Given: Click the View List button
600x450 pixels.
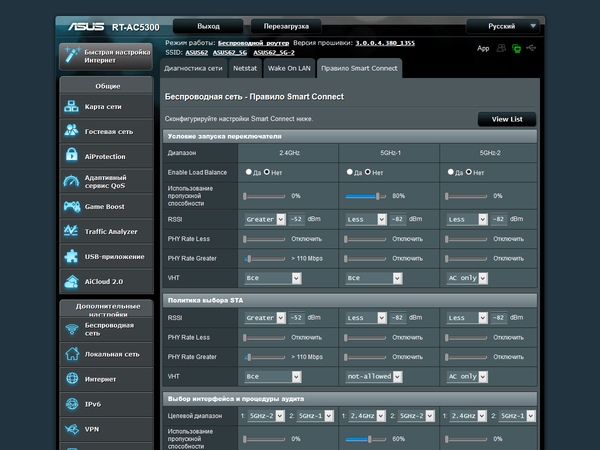Looking at the screenshot, I should (507, 119).
